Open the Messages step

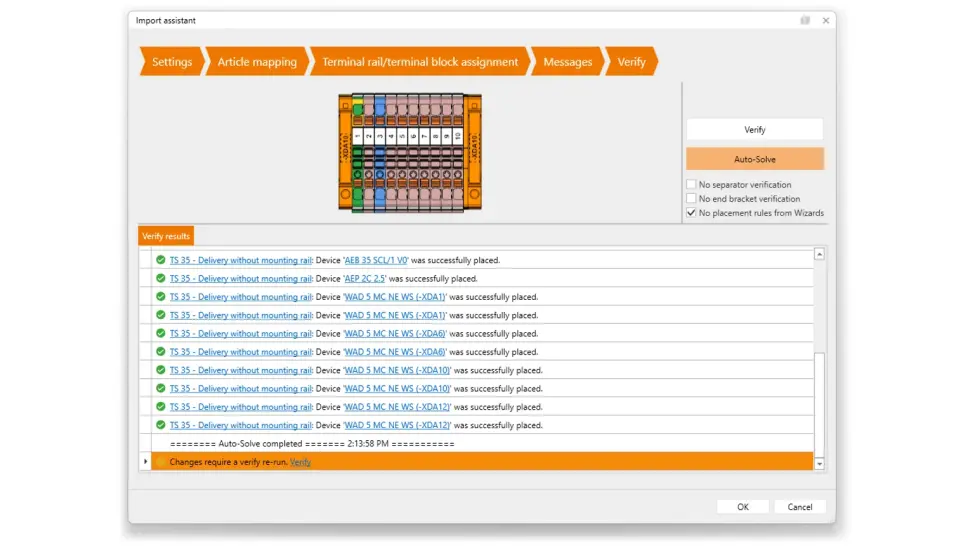(567, 62)
